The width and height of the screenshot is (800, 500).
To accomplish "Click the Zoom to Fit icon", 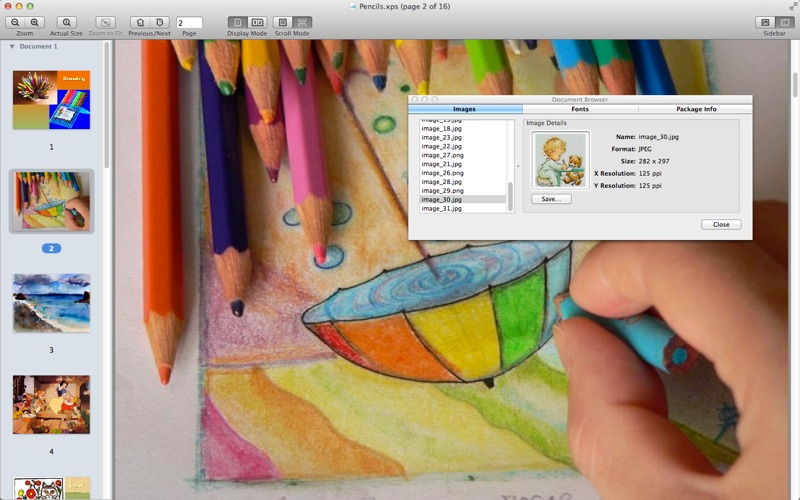I will click(x=106, y=22).
